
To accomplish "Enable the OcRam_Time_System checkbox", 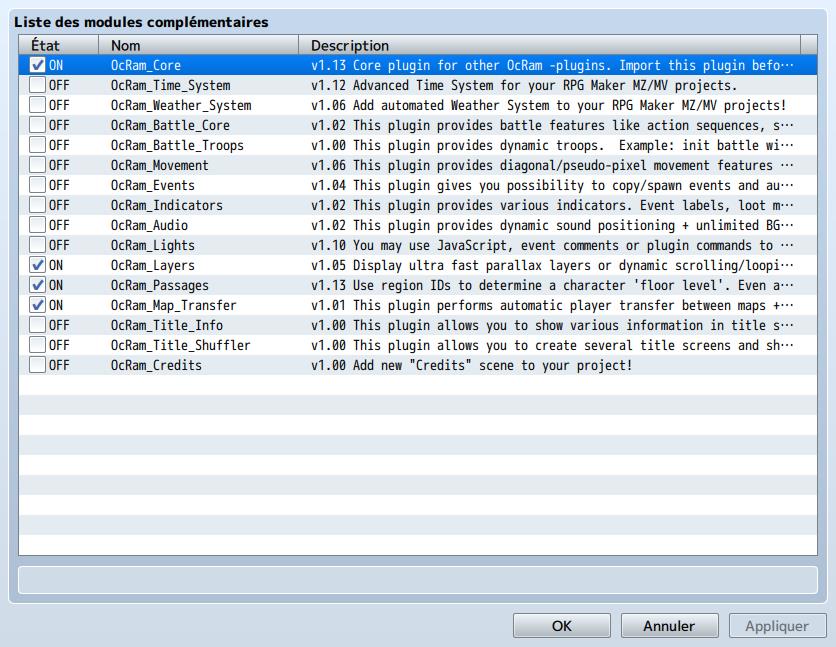I will [37, 85].
